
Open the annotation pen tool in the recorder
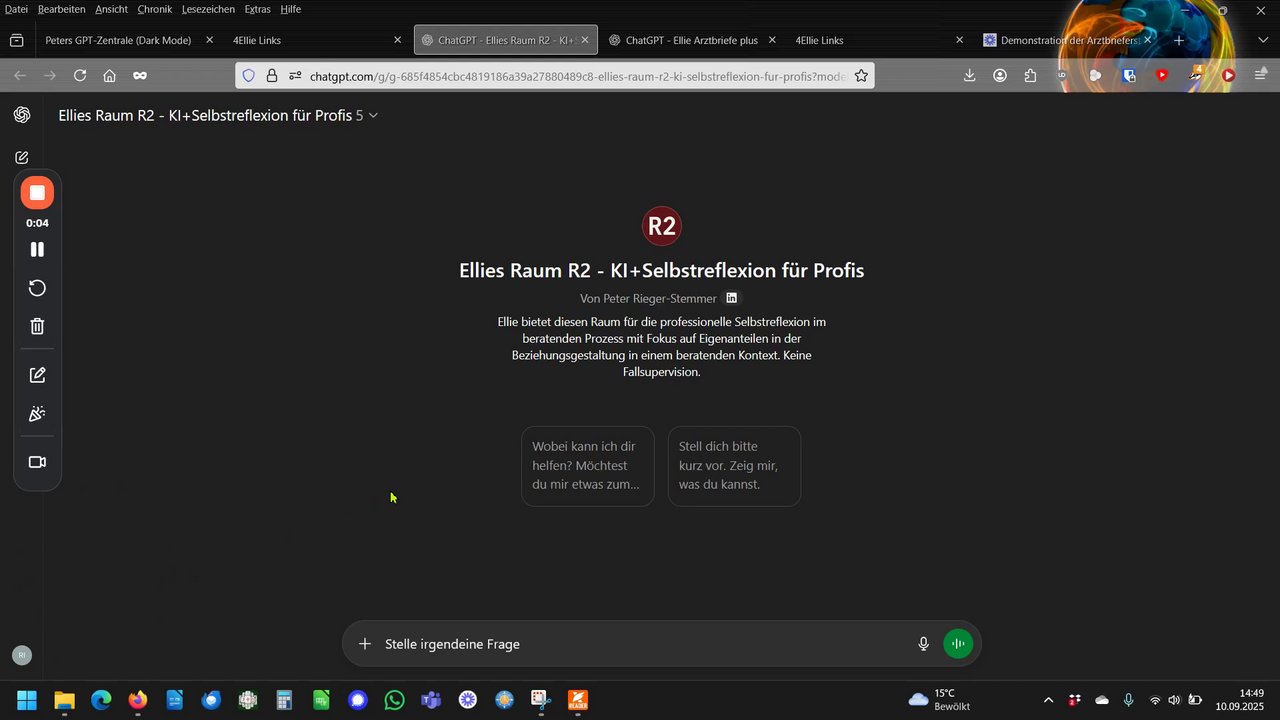point(37,375)
